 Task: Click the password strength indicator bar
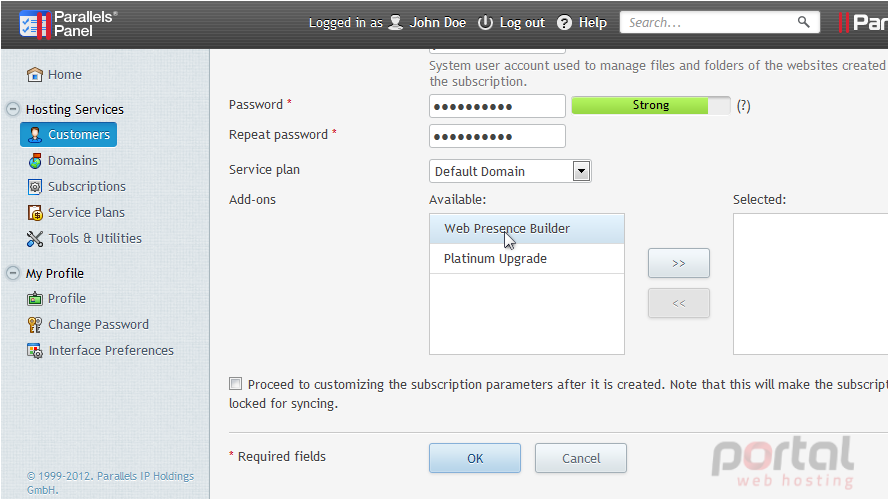[x=651, y=105]
